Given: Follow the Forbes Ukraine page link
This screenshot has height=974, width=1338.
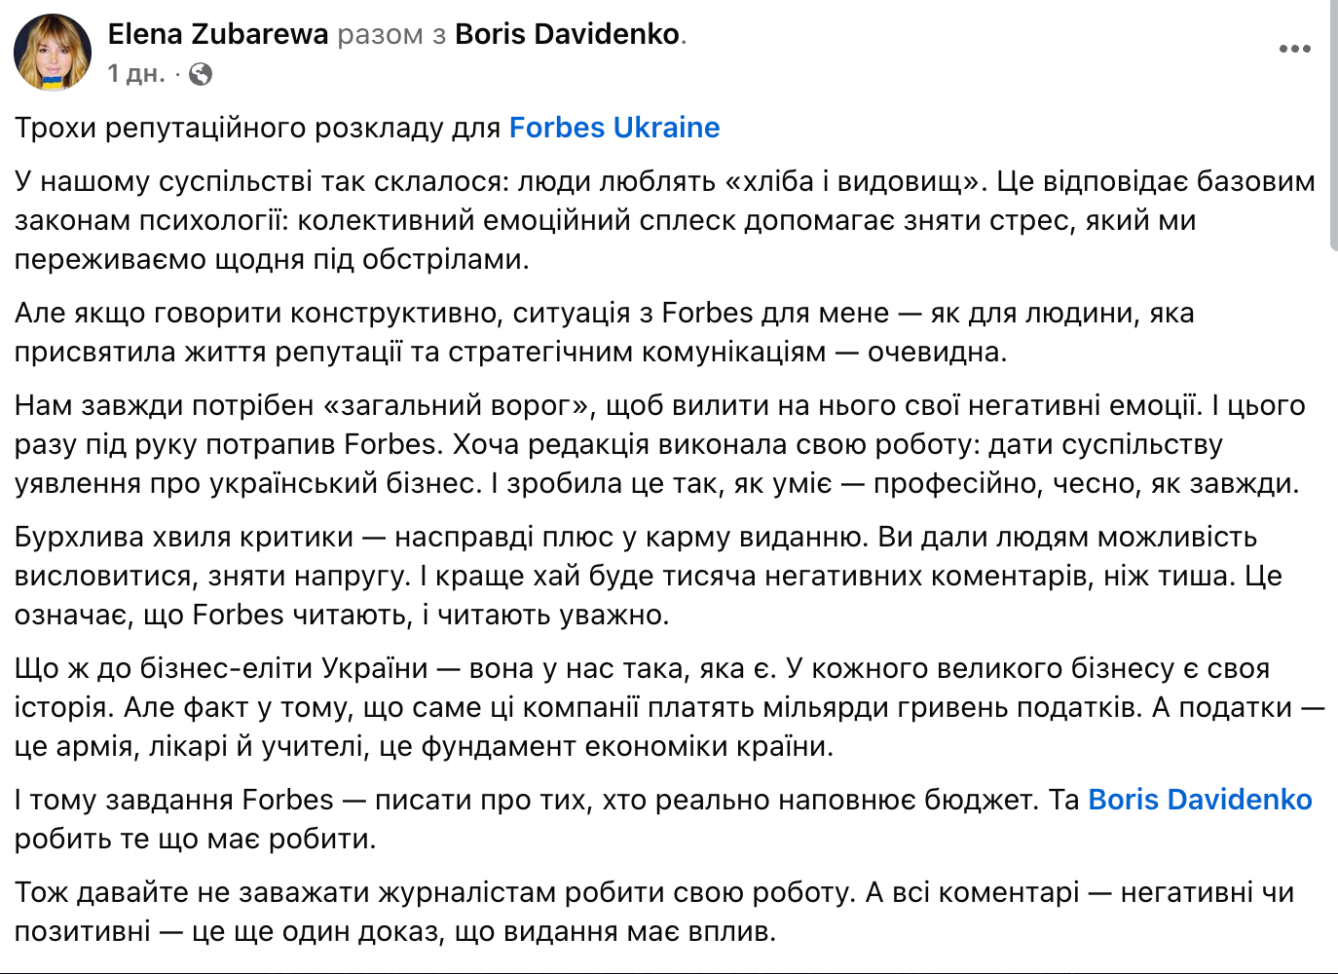Looking at the screenshot, I should coord(614,128).
